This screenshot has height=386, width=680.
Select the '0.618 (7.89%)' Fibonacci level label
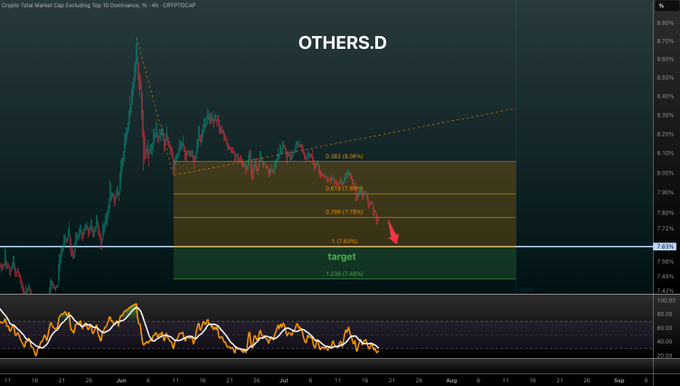344,189
